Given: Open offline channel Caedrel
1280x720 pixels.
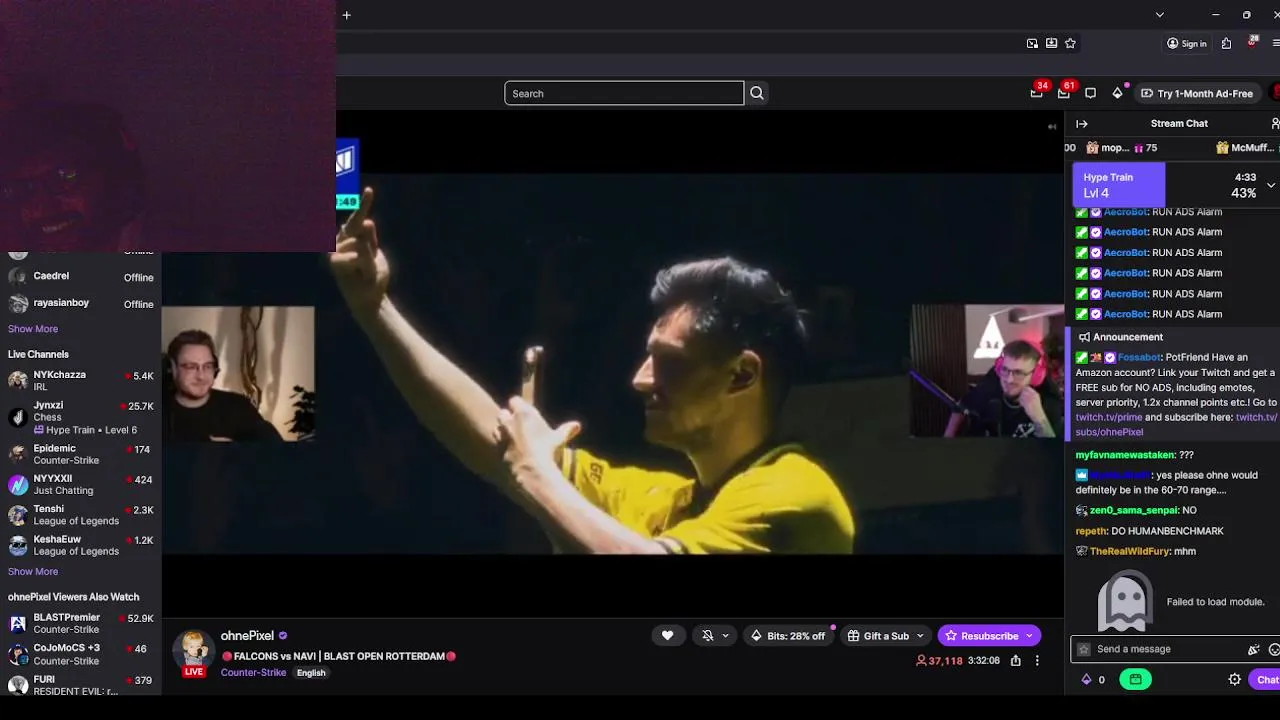Looking at the screenshot, I should coord(80,277).
